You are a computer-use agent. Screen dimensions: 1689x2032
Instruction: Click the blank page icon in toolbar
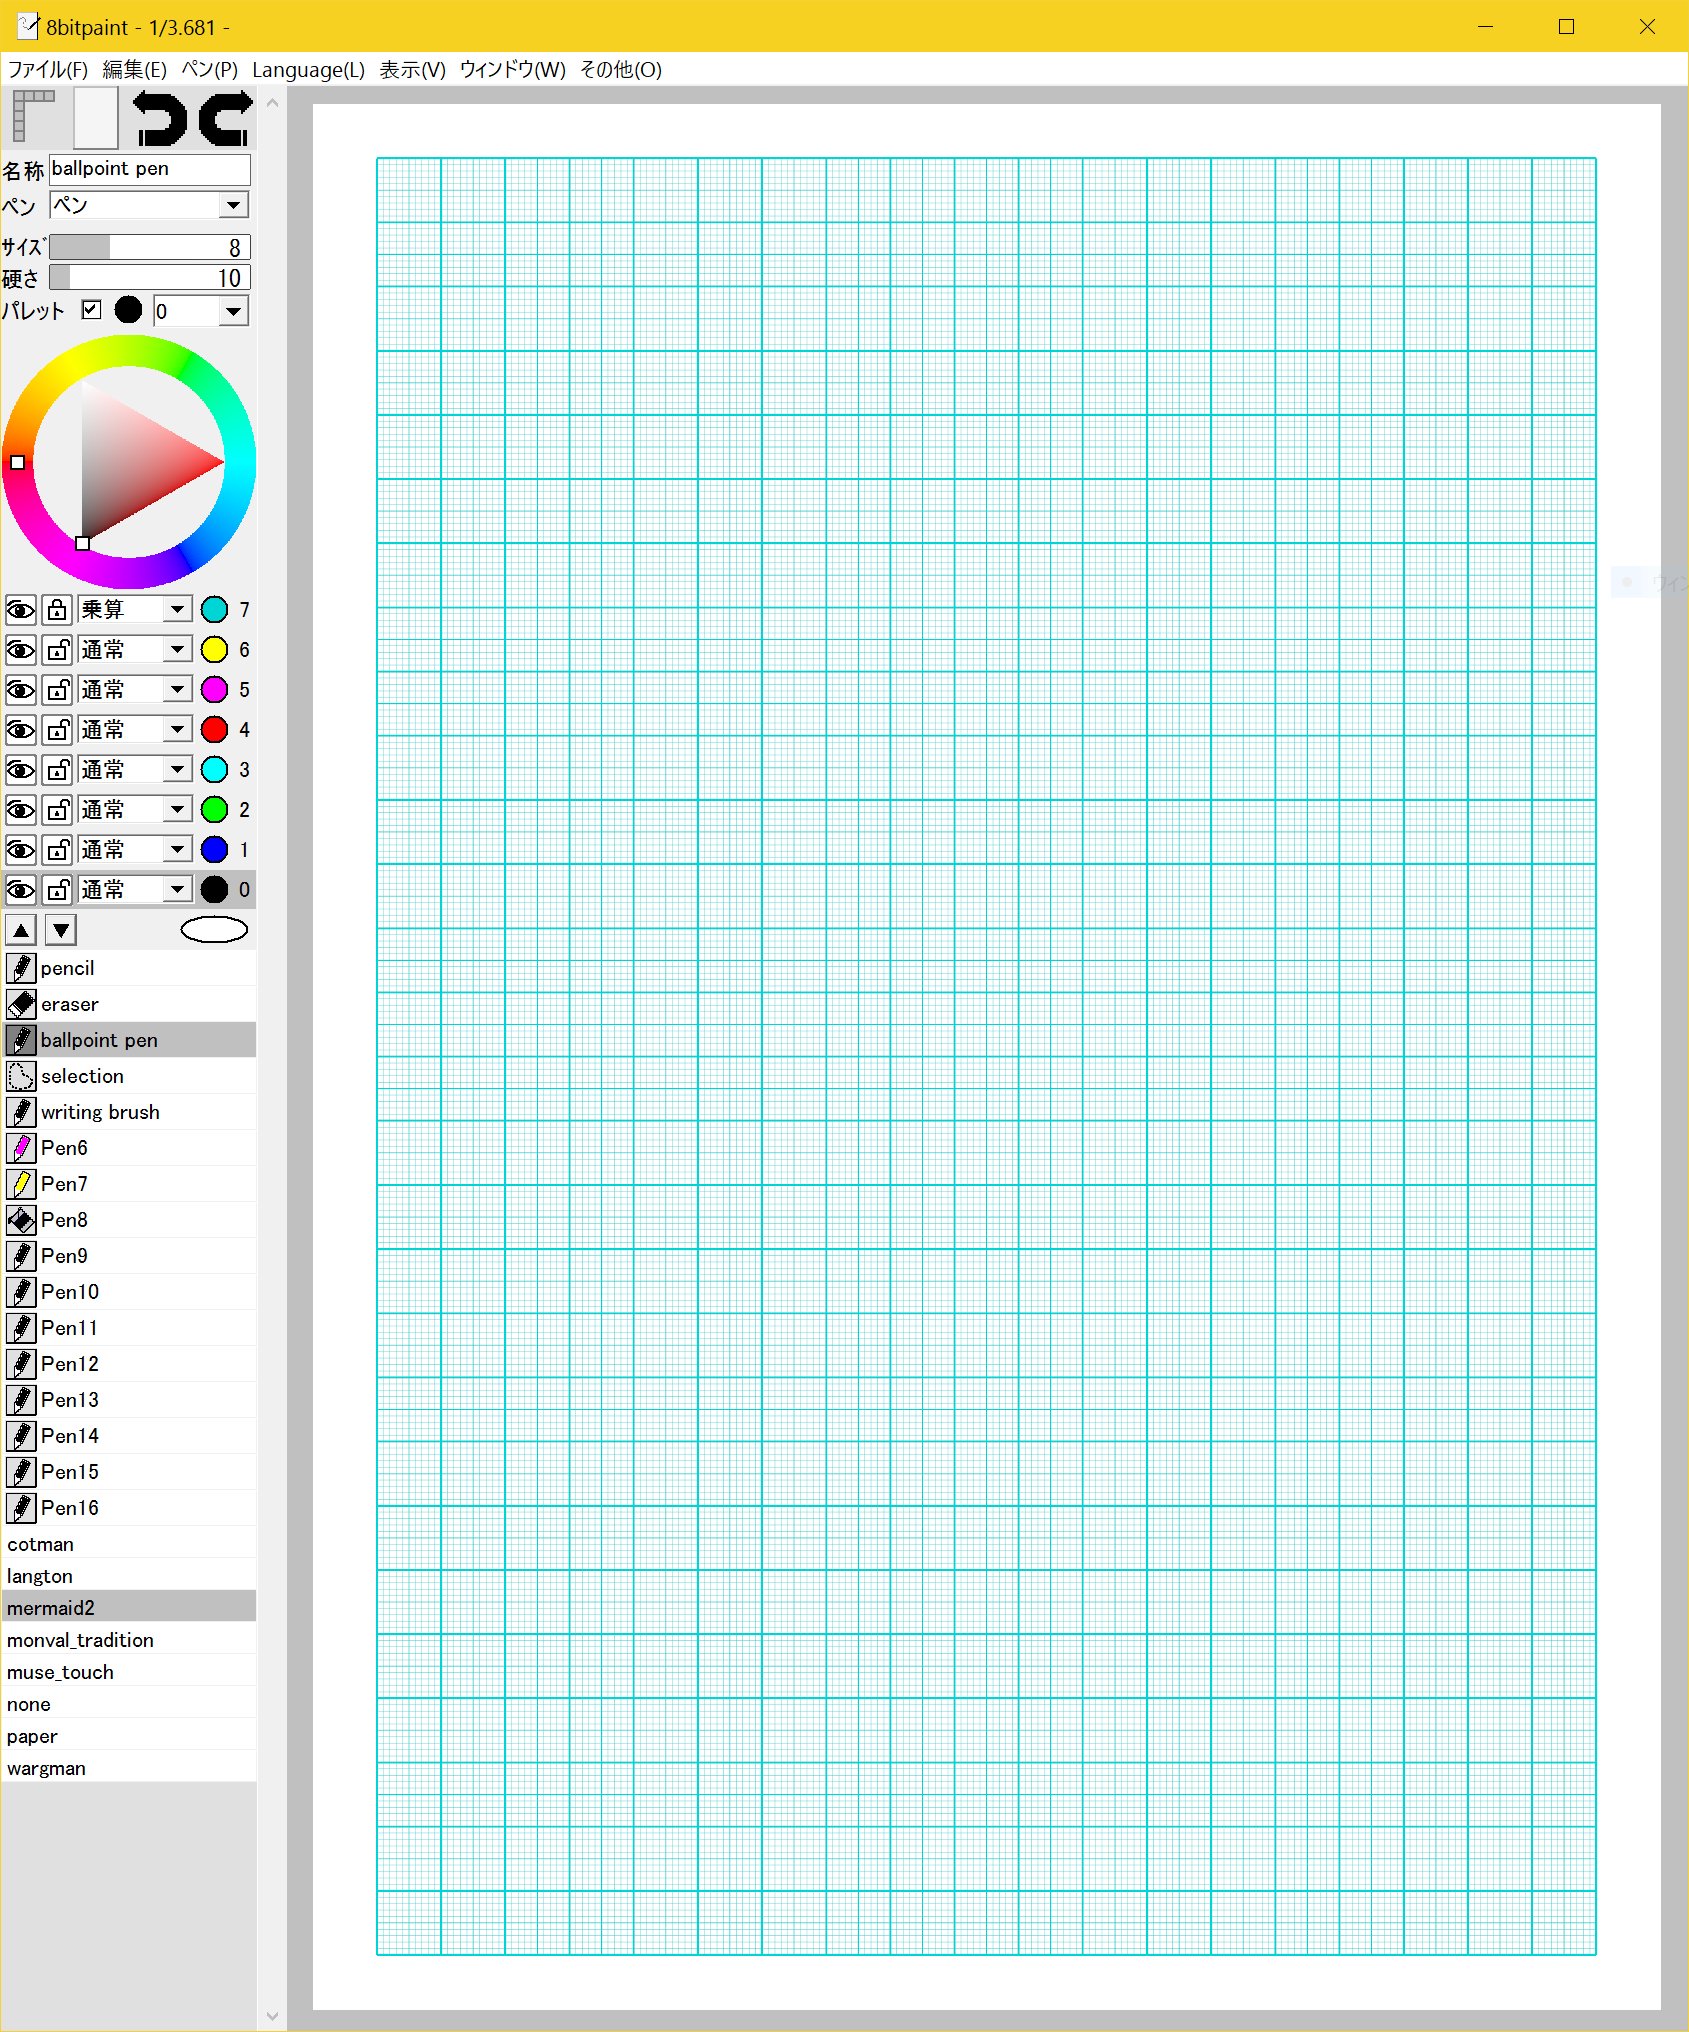tap(95, 118)
